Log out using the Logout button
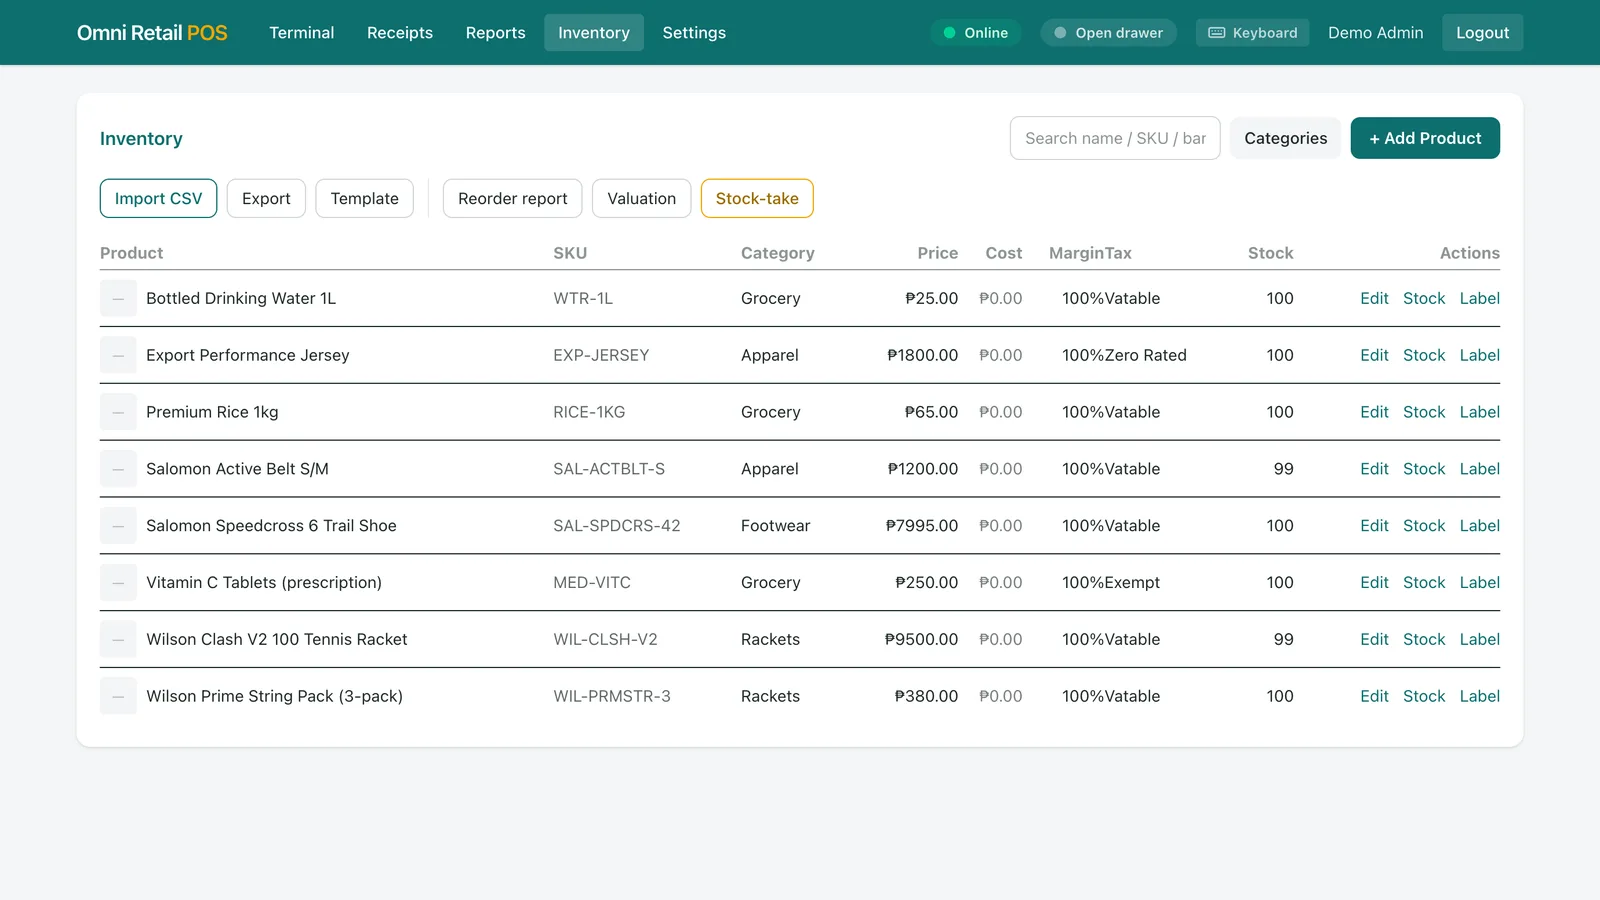The height and width of the screenshot is (900, 1600). [x=1482, y=33]
